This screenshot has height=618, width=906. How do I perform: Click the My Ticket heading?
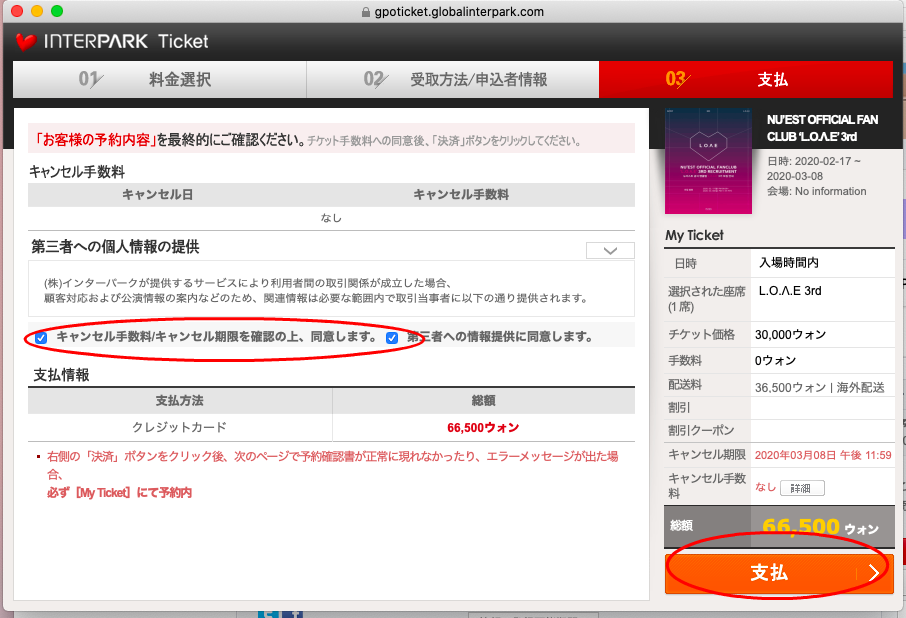(694, 235)
